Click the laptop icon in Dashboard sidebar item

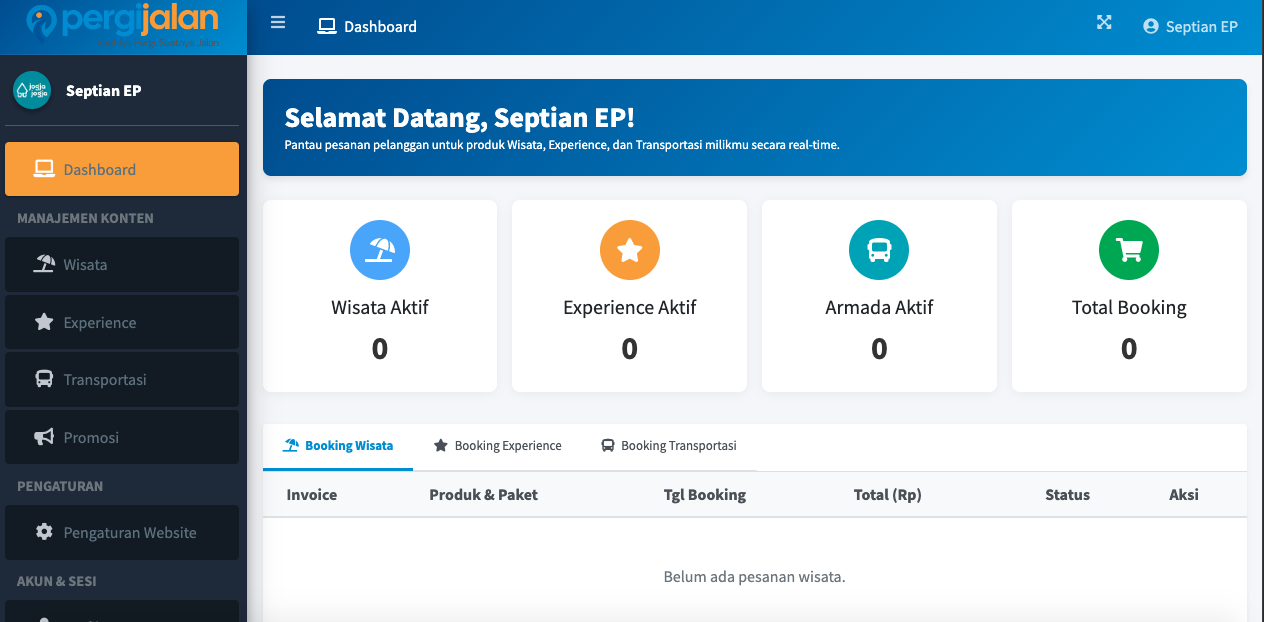44,169
